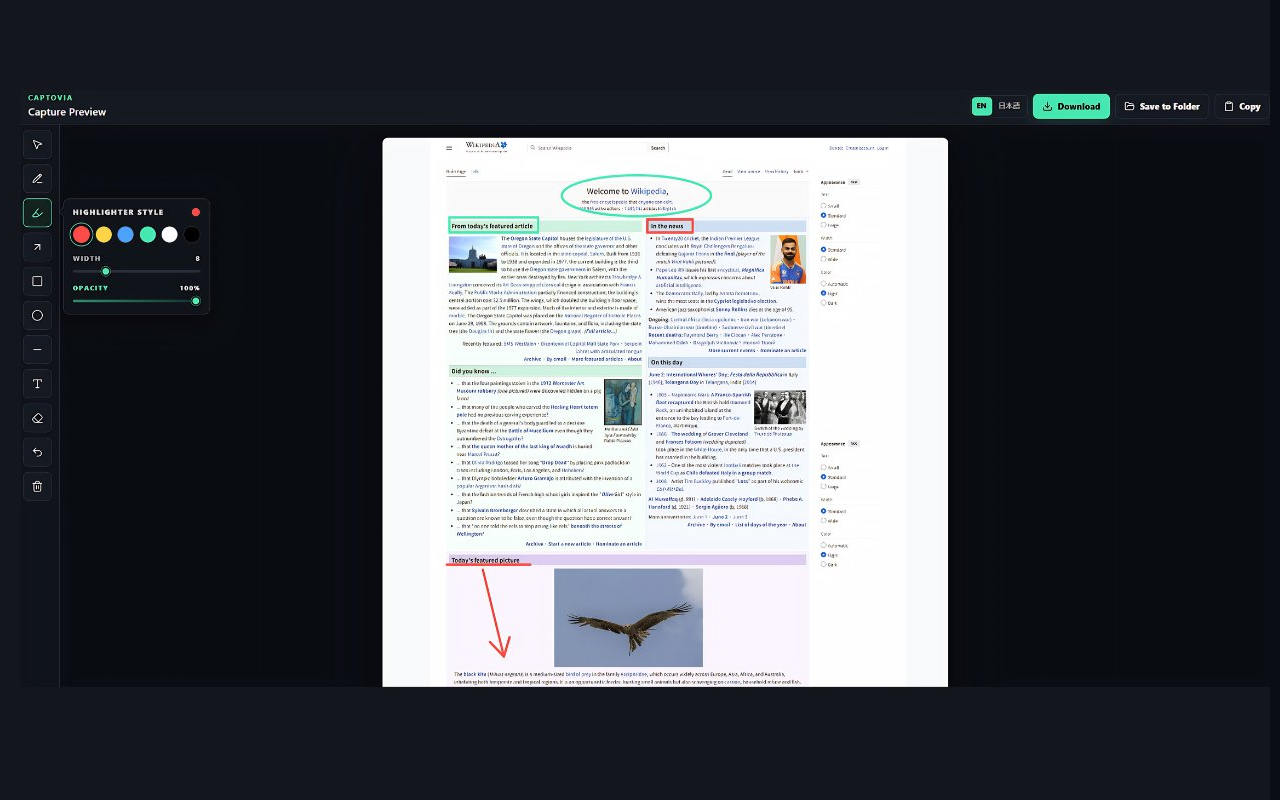Choose the green highlighter color
Screen dimensions: 1280x800
tap(147, 234)
